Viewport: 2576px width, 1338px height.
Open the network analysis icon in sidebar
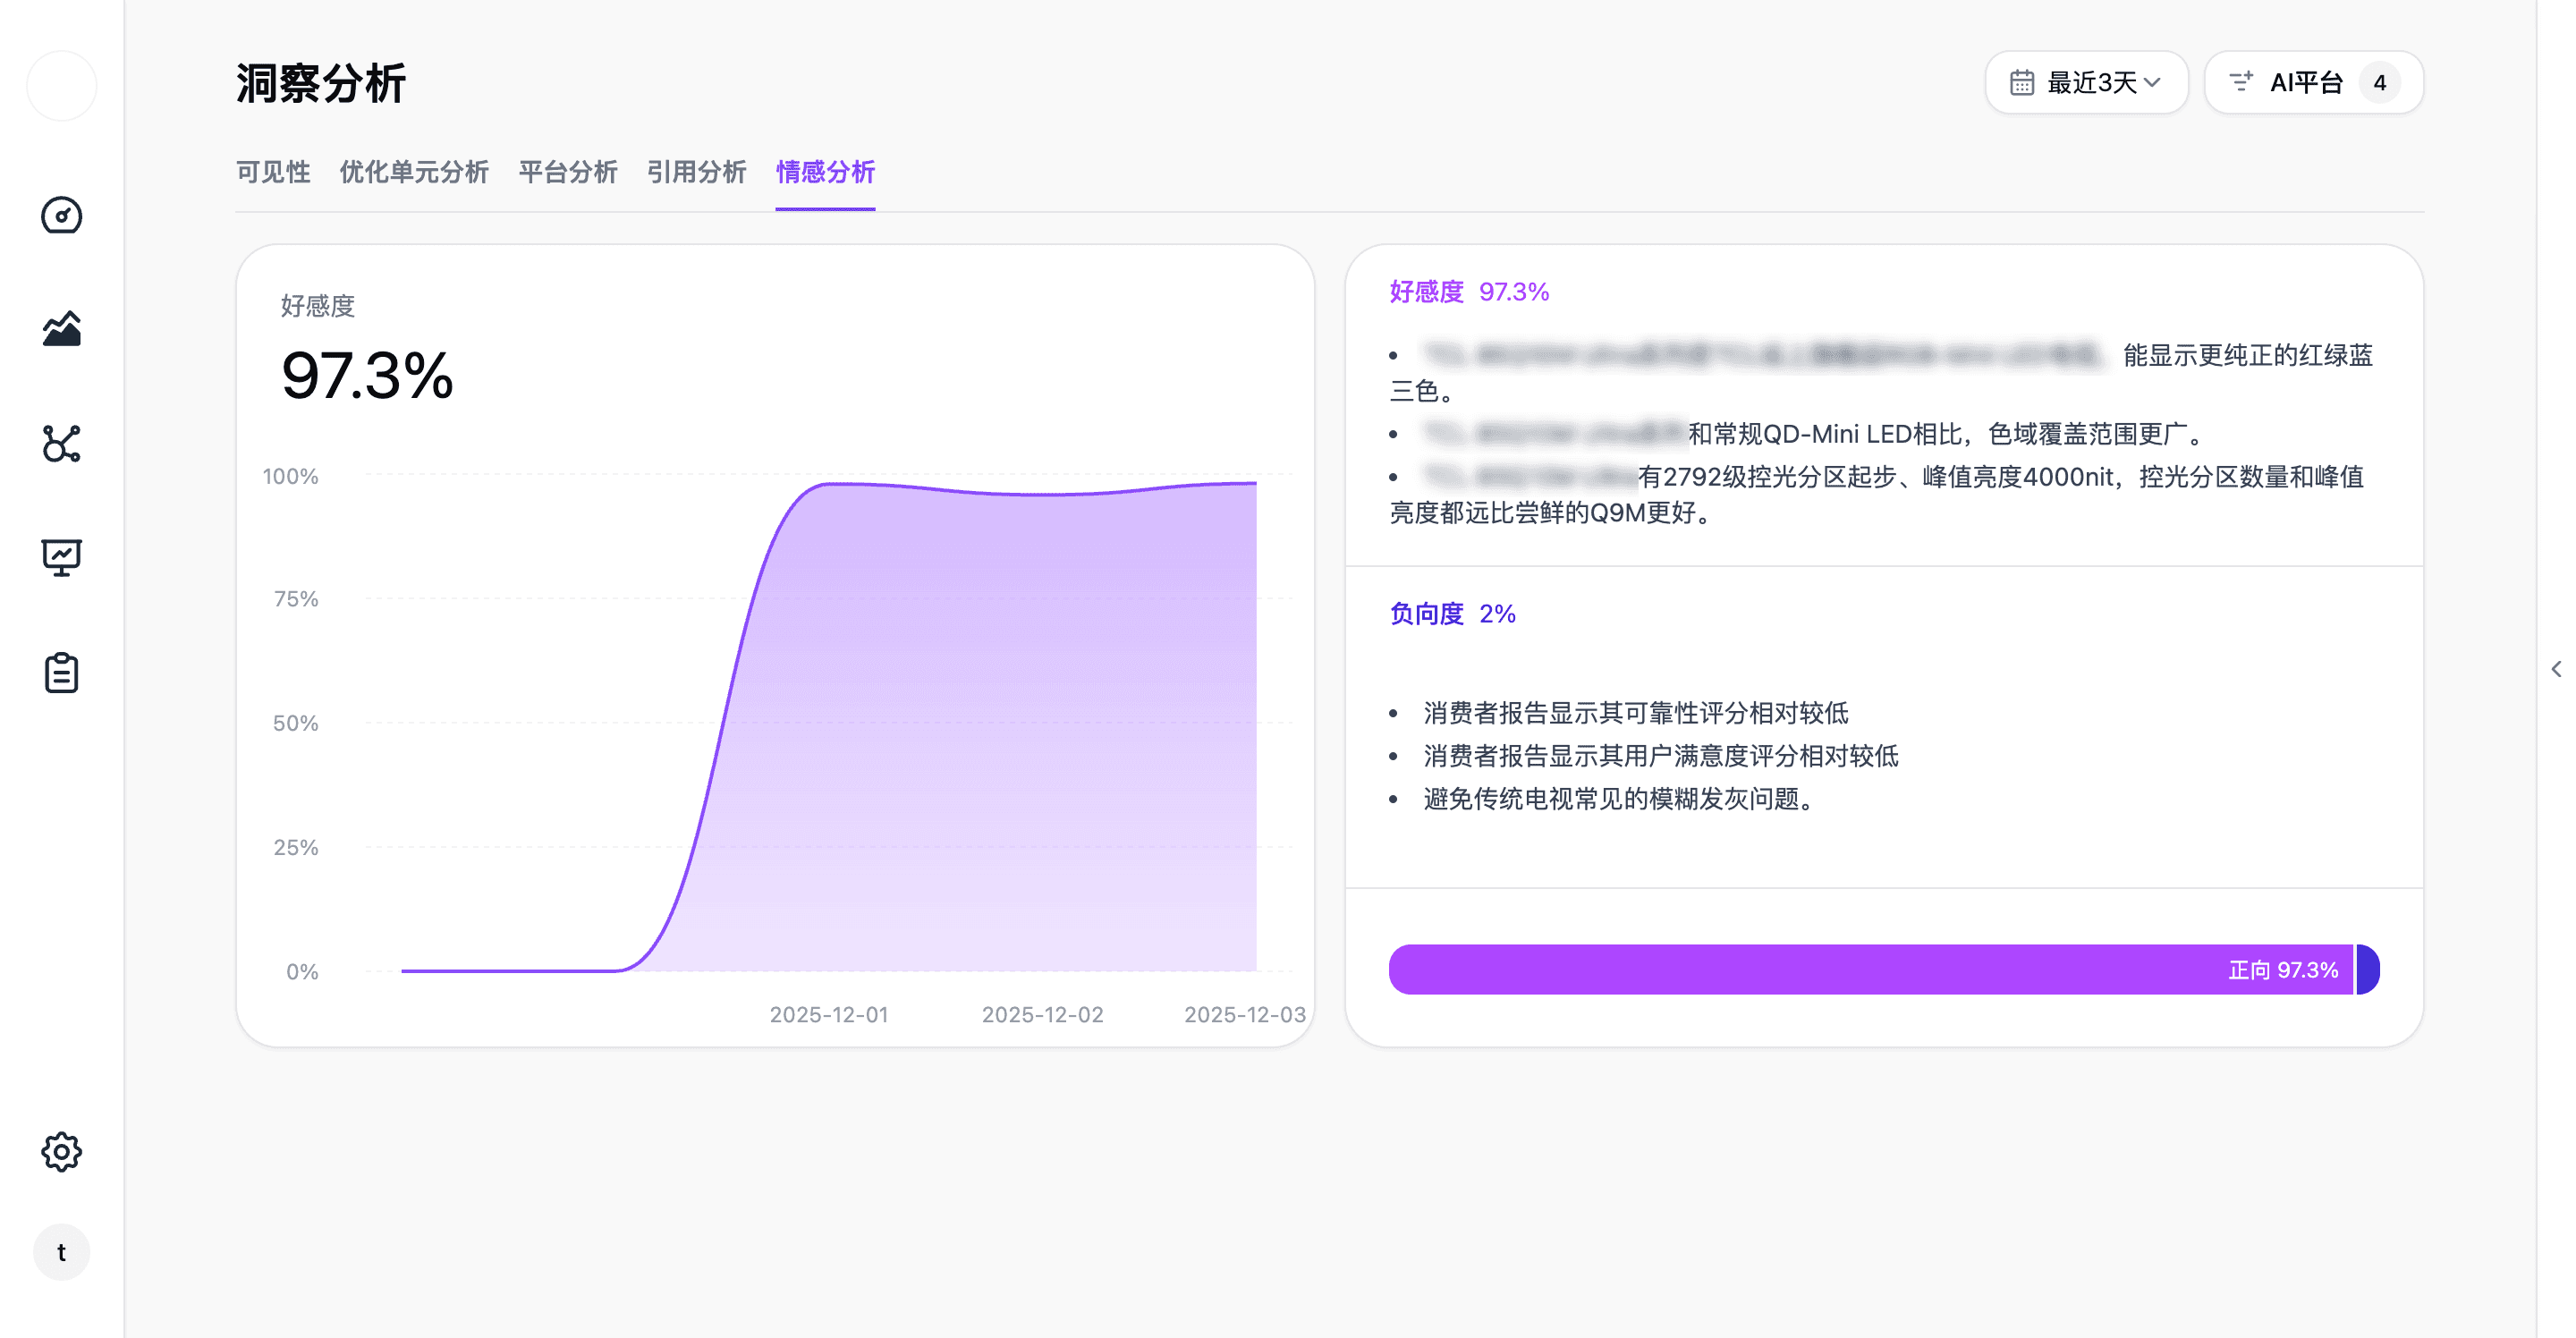61,445
